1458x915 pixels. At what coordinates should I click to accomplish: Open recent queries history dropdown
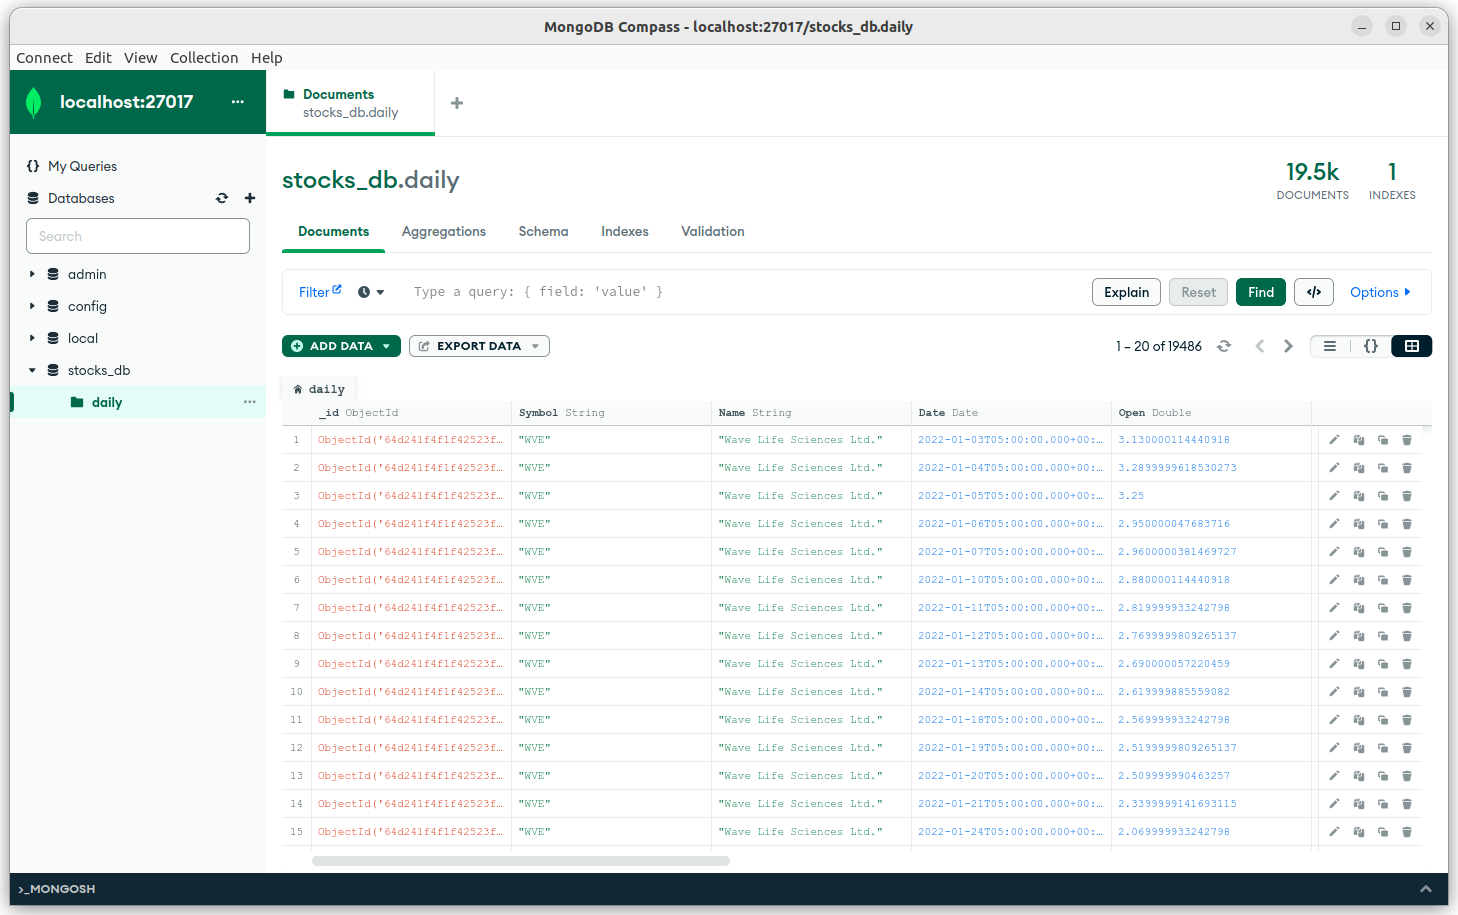[x=371, y=292]
